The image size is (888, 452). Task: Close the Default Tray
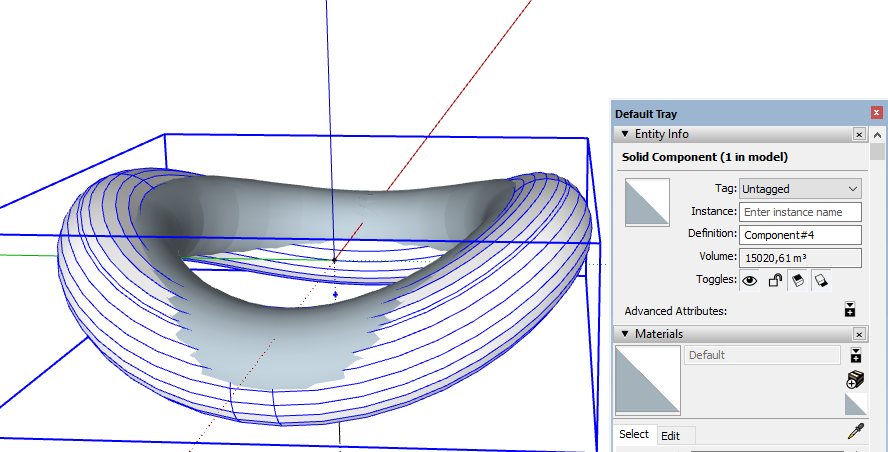(876, 112)
